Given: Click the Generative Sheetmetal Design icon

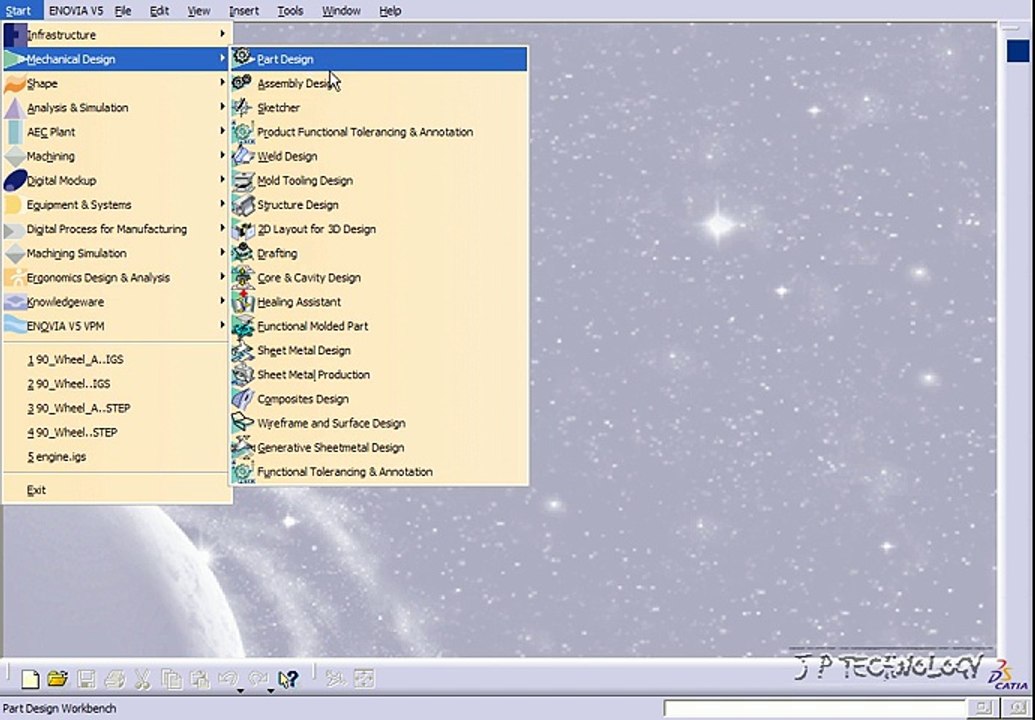Looking at the screenshot, I should point(242,447).
